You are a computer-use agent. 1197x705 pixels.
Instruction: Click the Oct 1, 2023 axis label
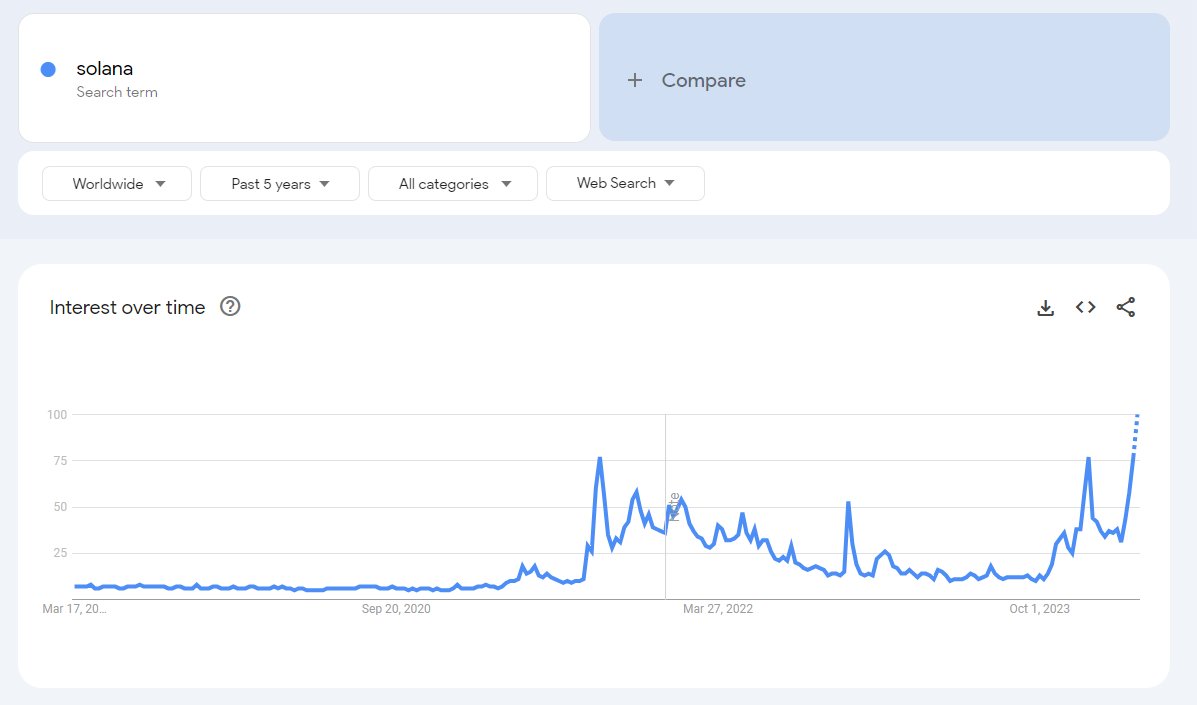pyautogui.click(x=1039, y=609)
